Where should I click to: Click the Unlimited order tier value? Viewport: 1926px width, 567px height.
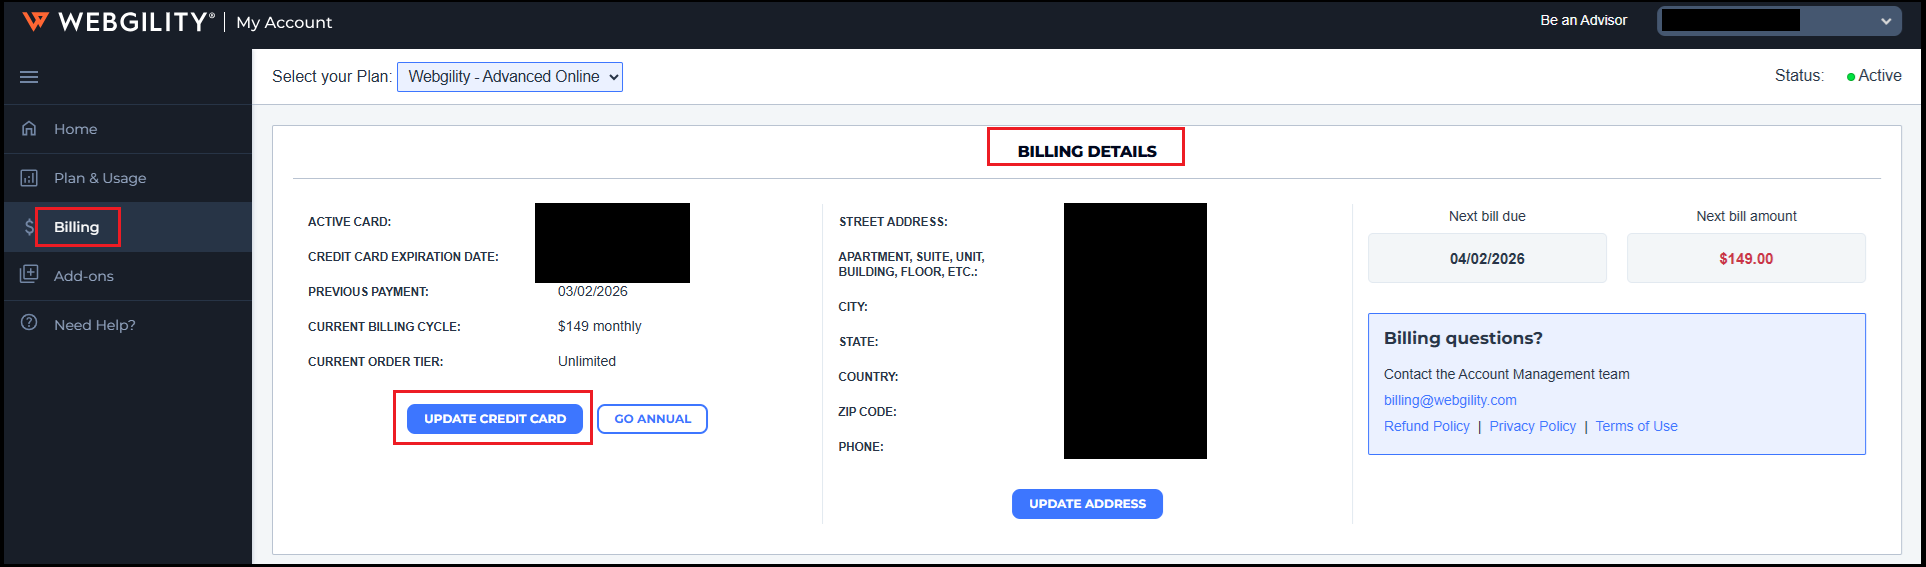click(587, 361)
